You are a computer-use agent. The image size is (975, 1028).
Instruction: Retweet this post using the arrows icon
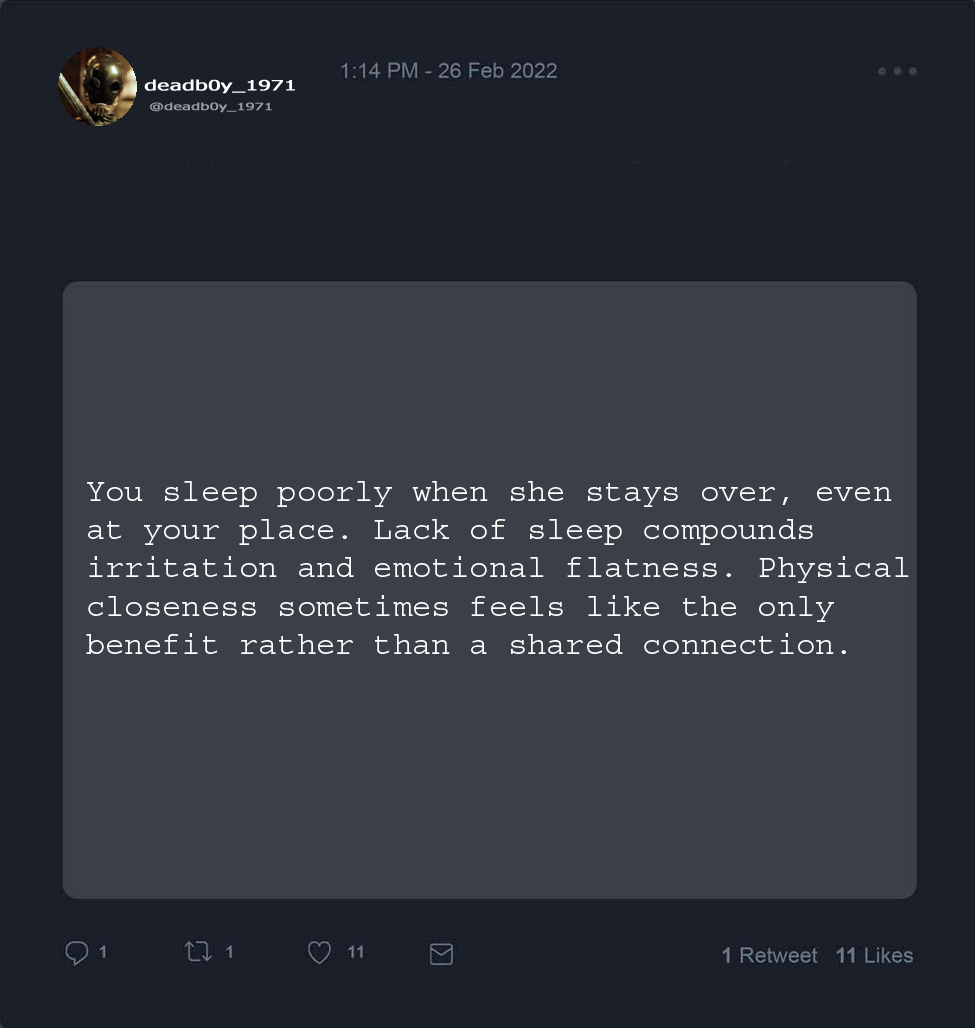[199, 952]
